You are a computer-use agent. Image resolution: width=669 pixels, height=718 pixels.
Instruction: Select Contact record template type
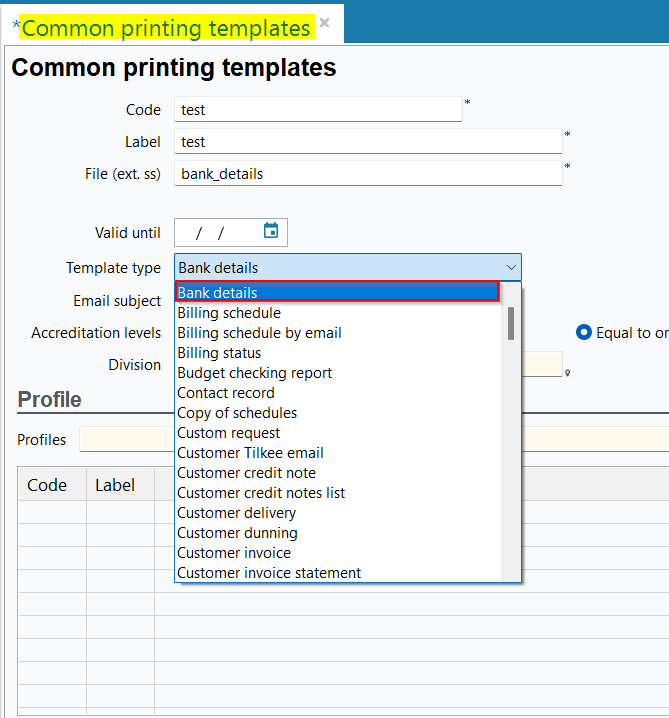pyautogui.click(x=225, y=393)
